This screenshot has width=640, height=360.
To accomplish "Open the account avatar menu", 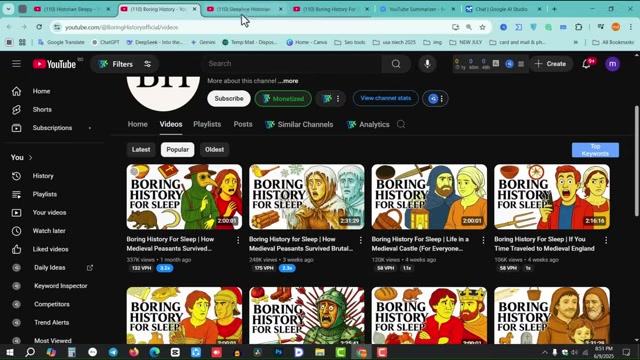I will pyautogui.click(x=612, y=64).
